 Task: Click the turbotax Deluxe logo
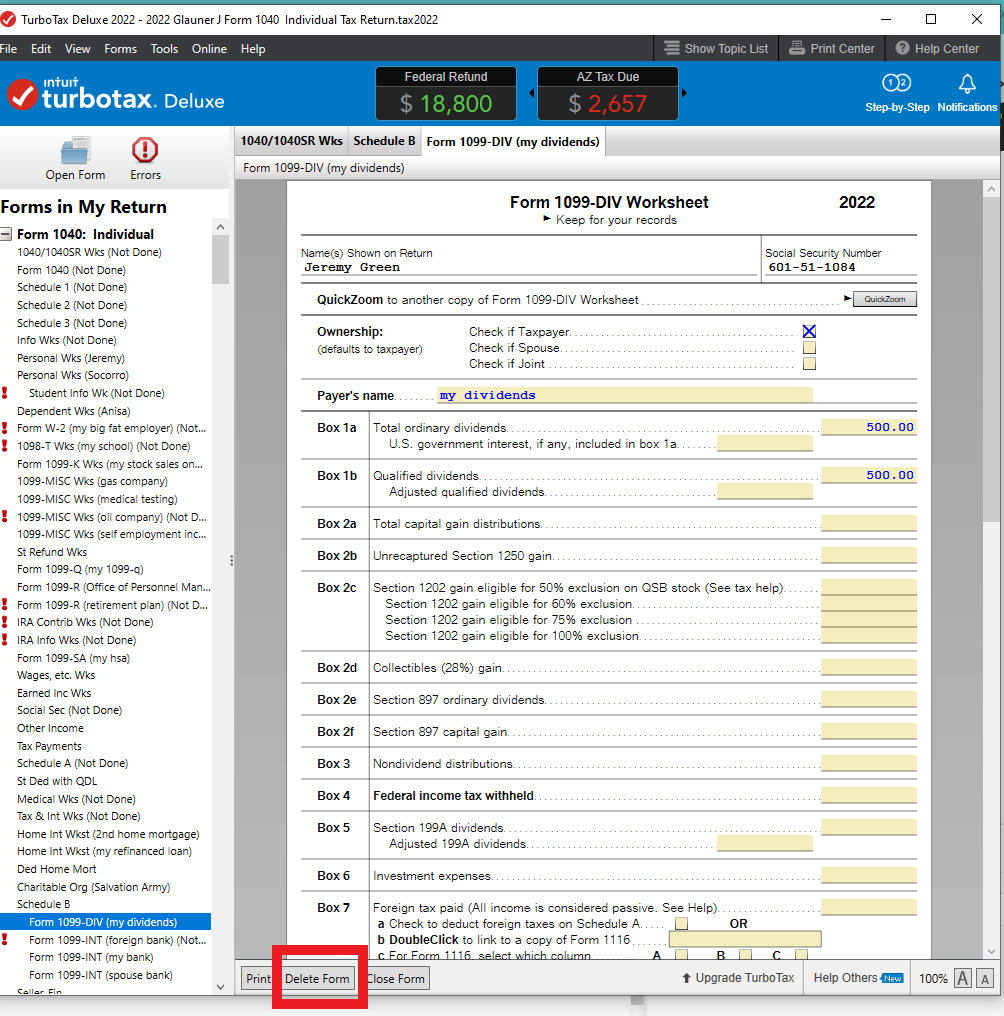pos(116,95)
